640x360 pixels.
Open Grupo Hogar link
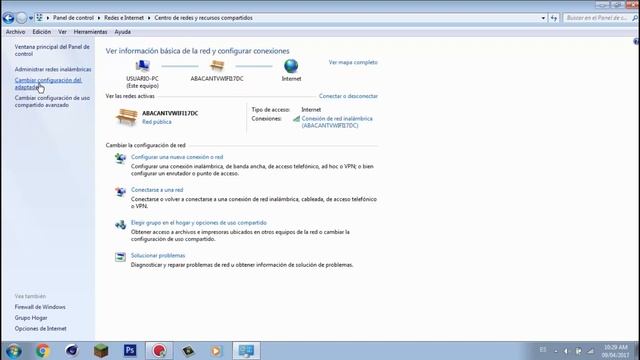pos(31,318)
